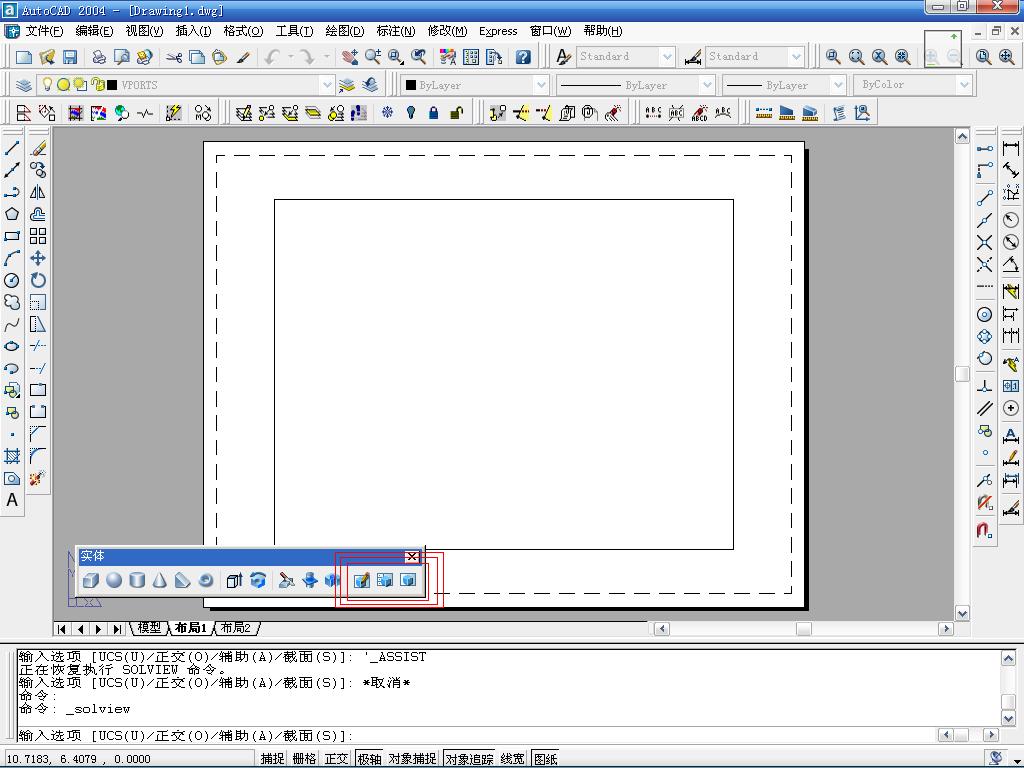Create a Box solid from Solids toolbar
Screen dimensions: 1024x768
pyautogui.click(x=91, y=580)
